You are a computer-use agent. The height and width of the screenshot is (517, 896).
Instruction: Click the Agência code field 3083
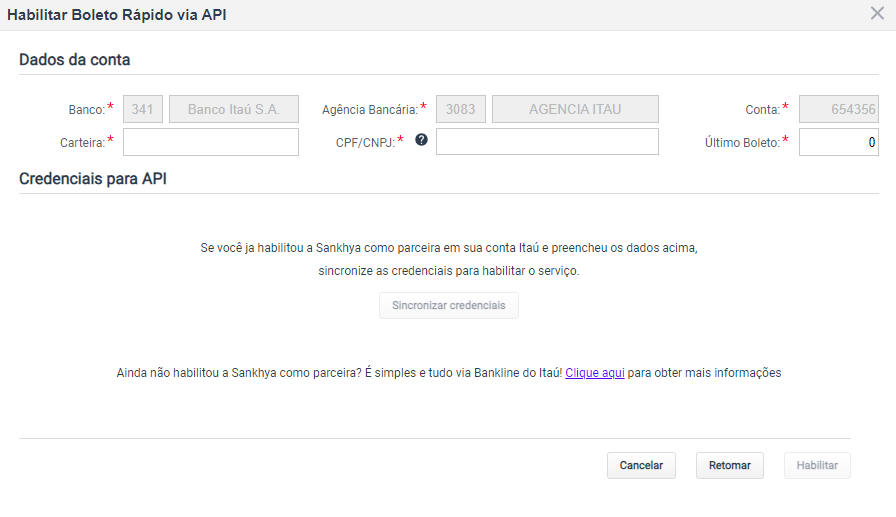click(x=461, y=109)
